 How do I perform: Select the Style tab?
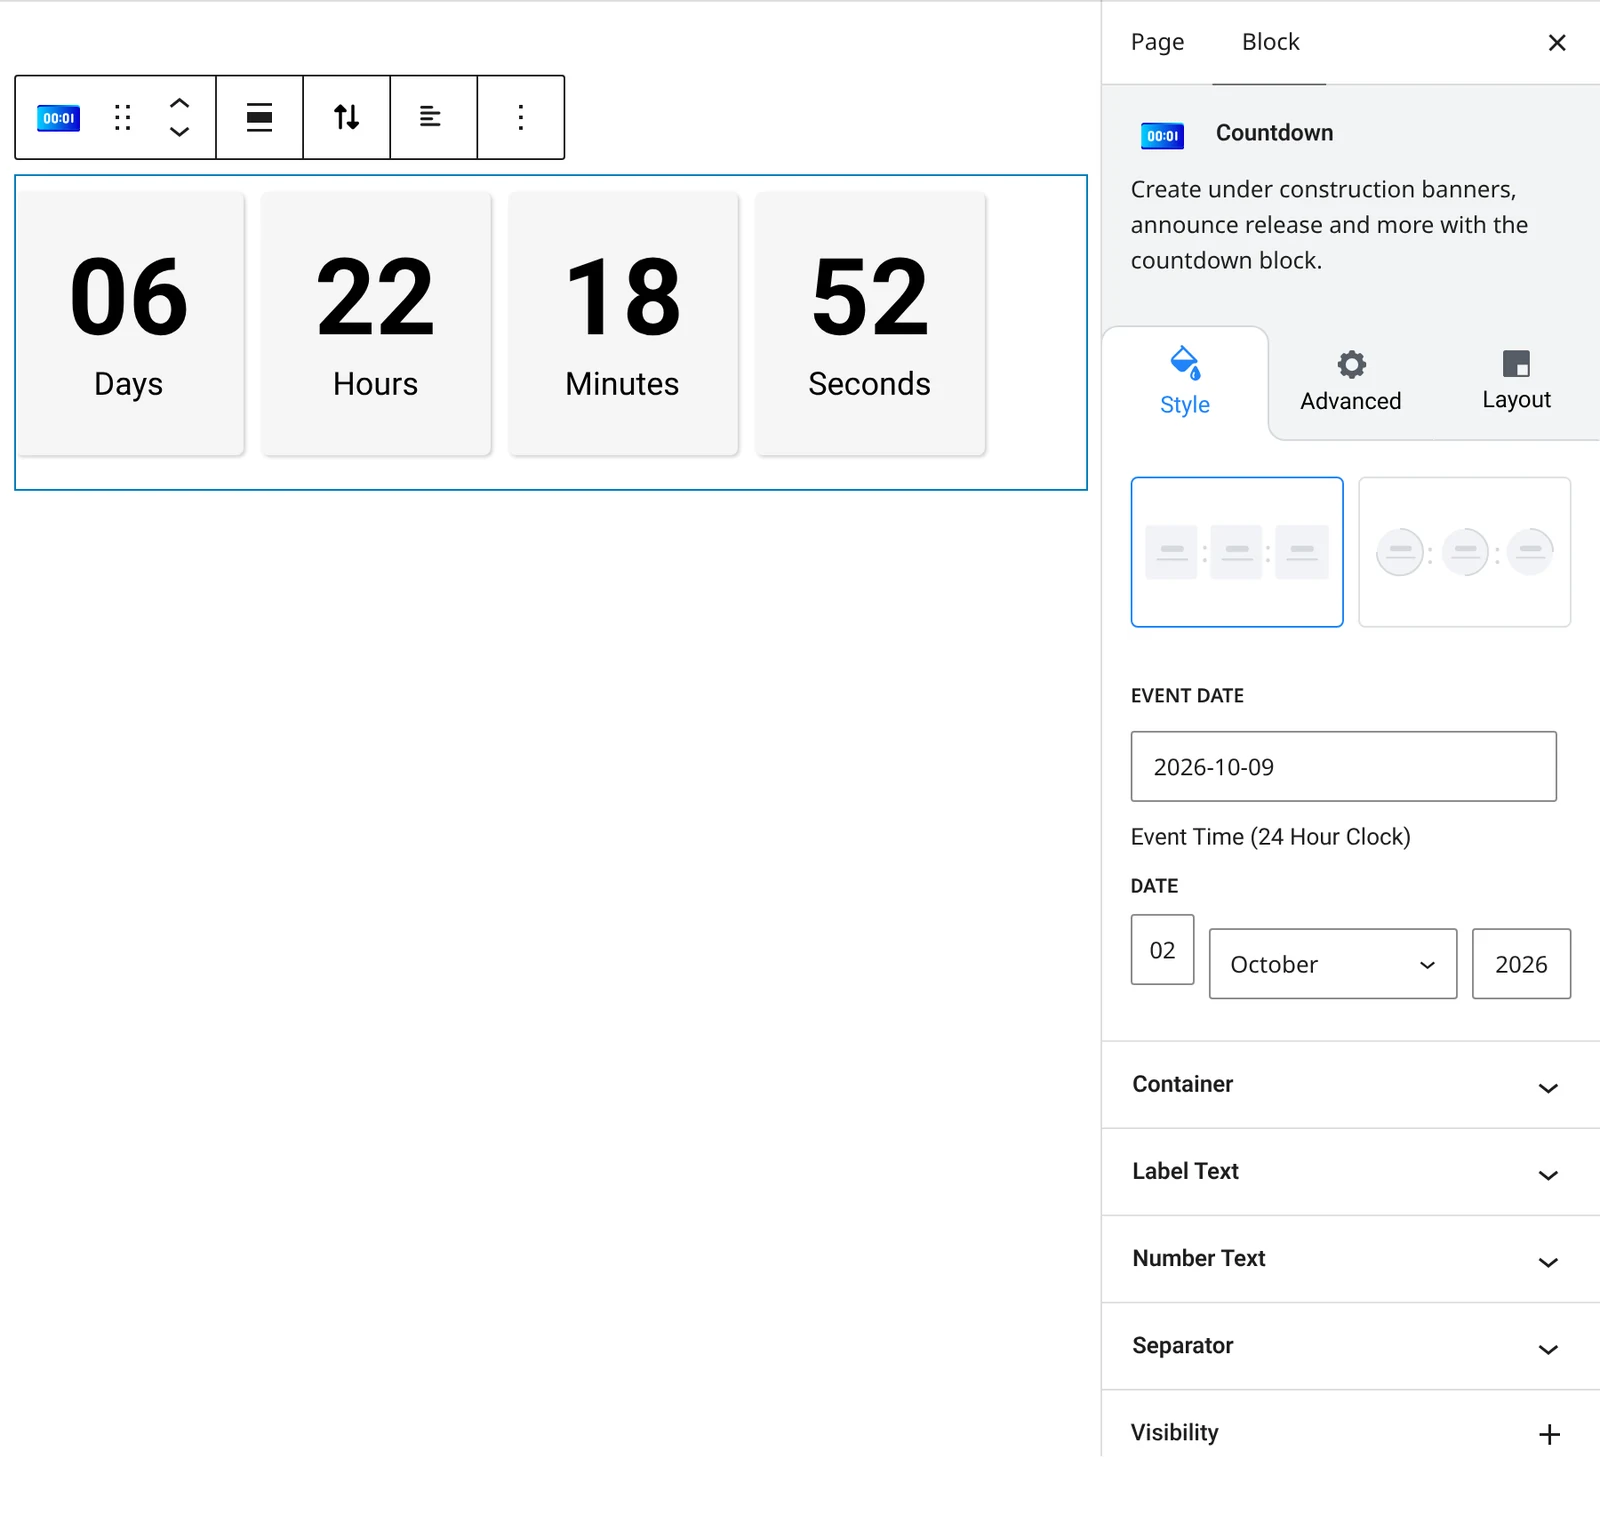point(1185,381)
